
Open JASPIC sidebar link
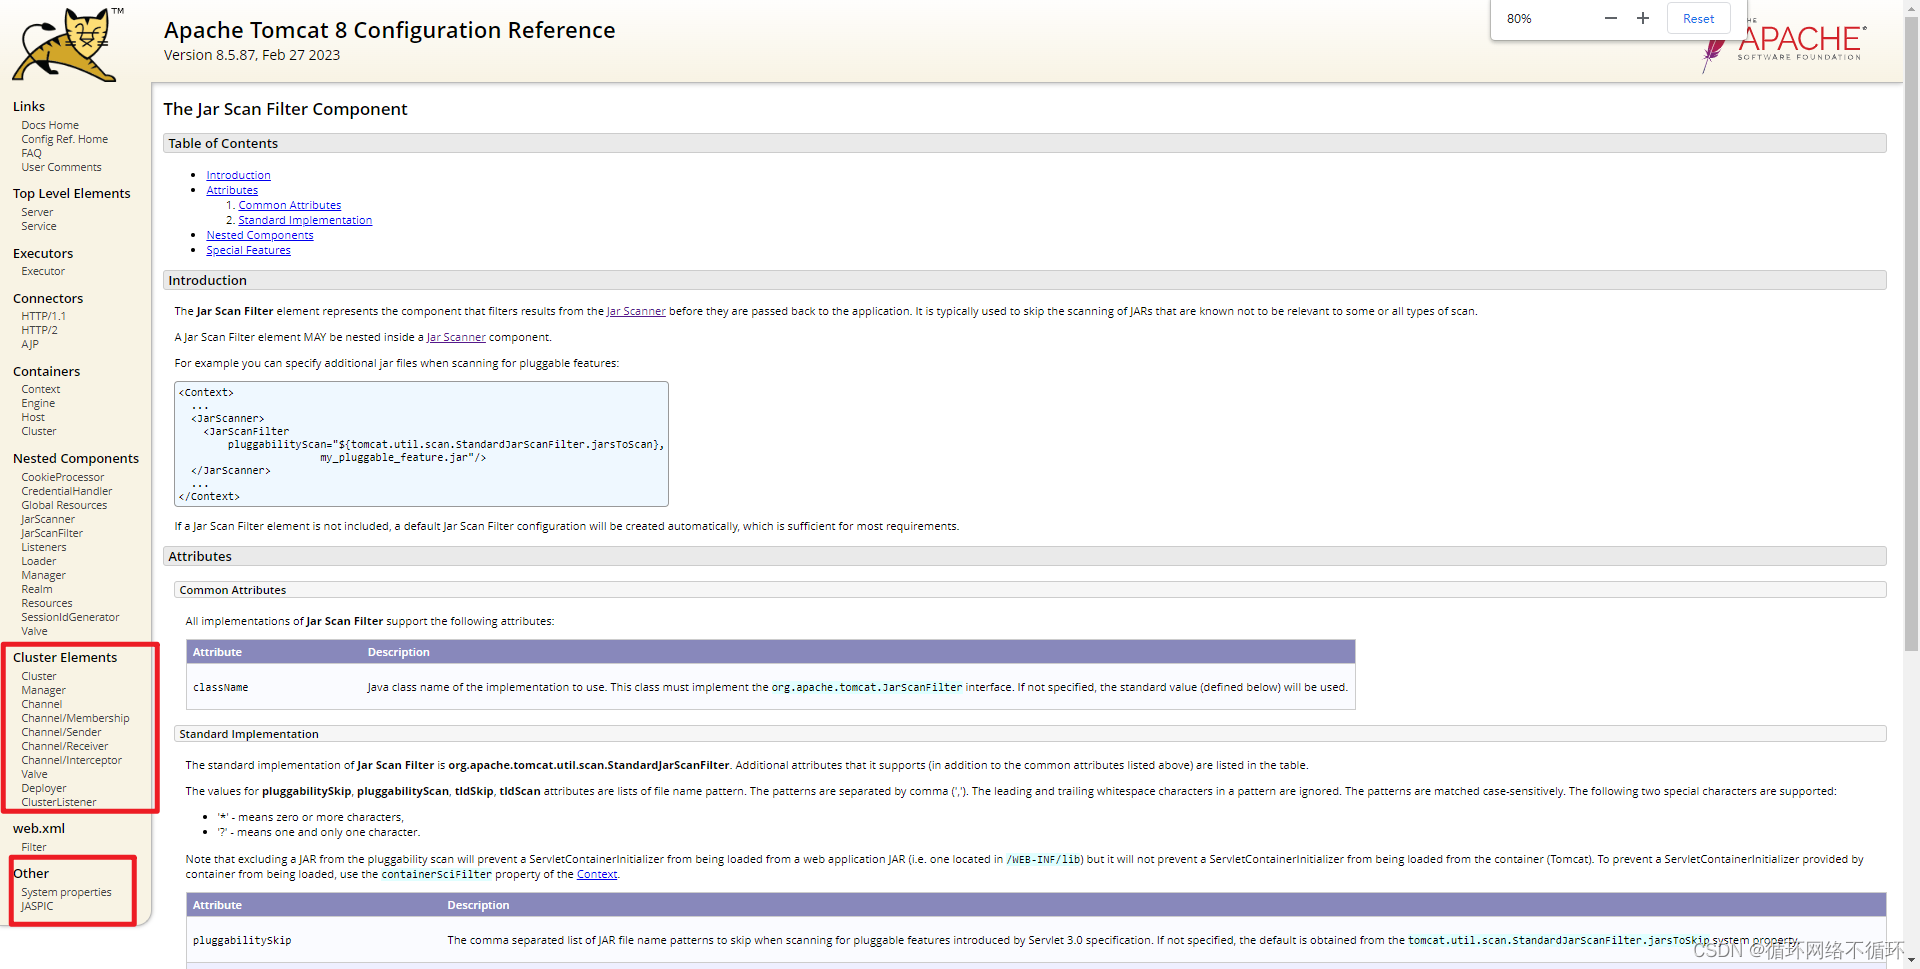[37, 906]
